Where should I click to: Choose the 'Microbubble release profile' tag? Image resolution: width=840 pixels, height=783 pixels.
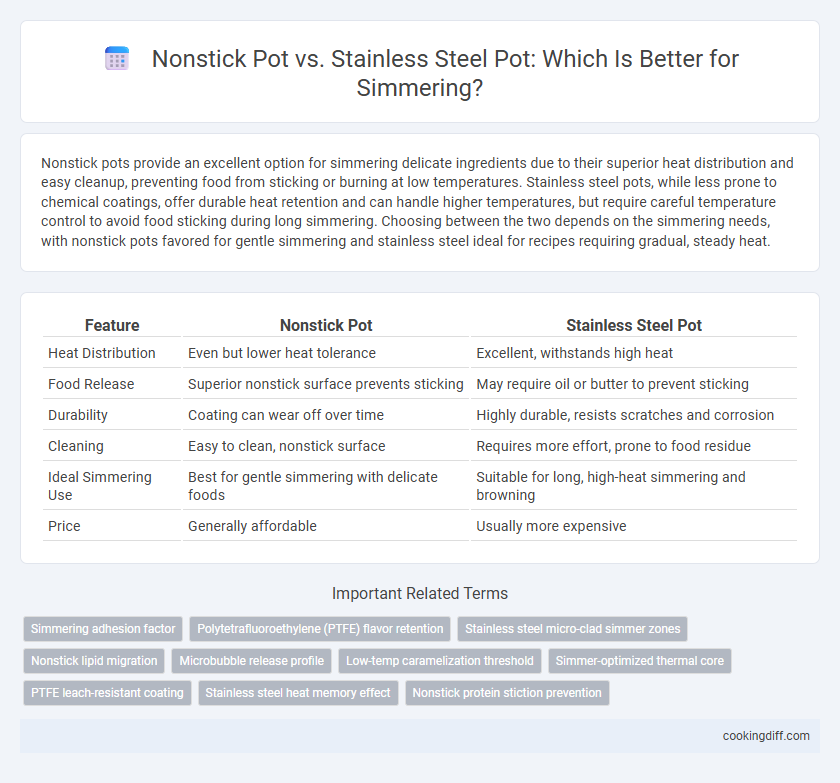(252, 661)
